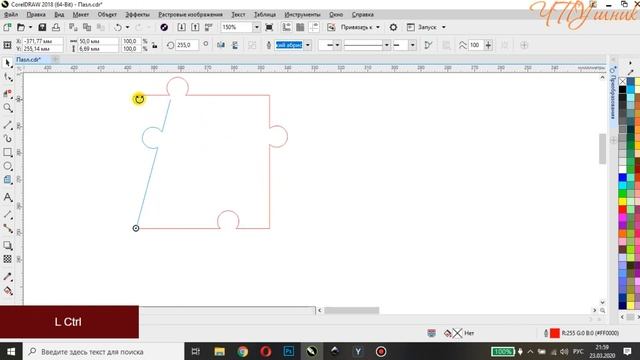Select the Text tool
Image resolution: width=640 pixels, height=360 pixels.
(7, 198)
